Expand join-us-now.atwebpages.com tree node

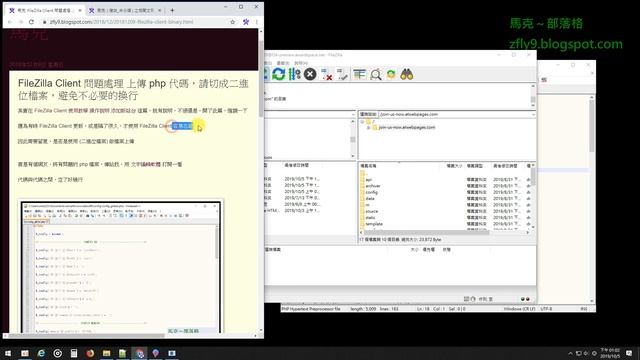(369, 127)
